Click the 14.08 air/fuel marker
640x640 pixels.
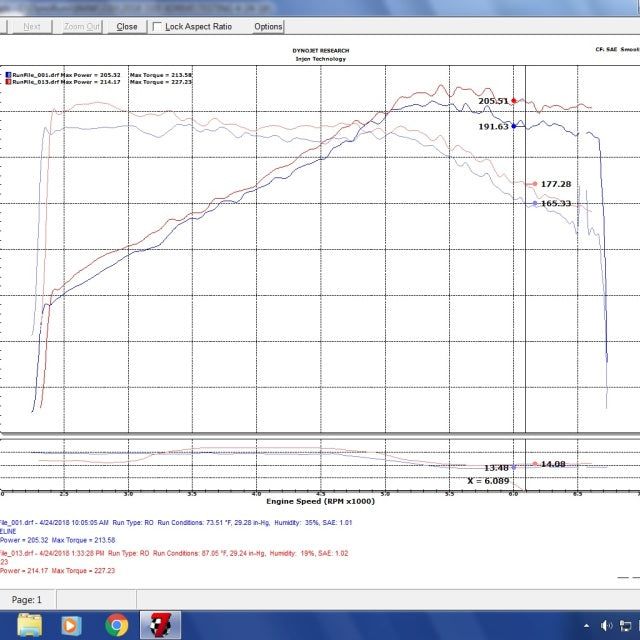click(535, 464)
